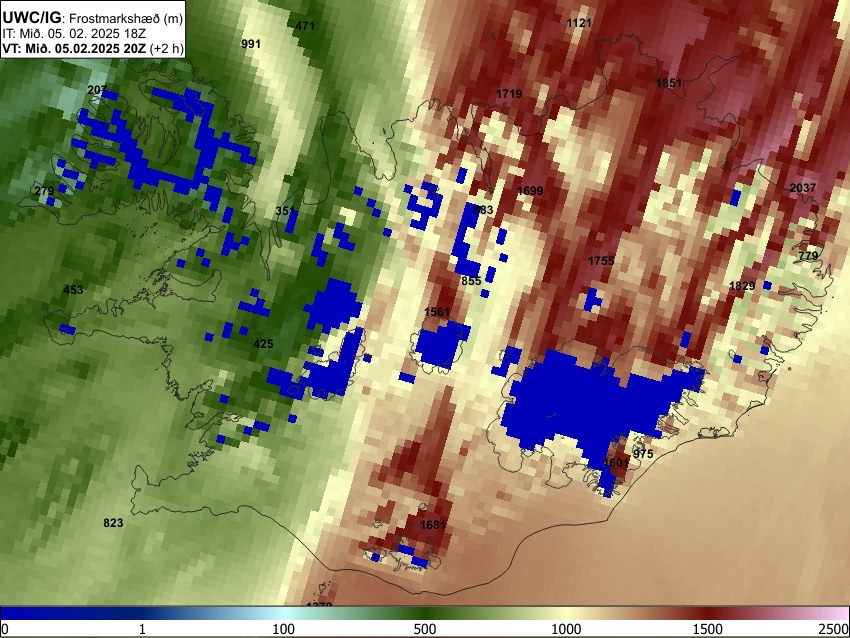Click the UWC/IG Frostmarkshæð title text
Viewport: 850px width, 638px height.
93,18
